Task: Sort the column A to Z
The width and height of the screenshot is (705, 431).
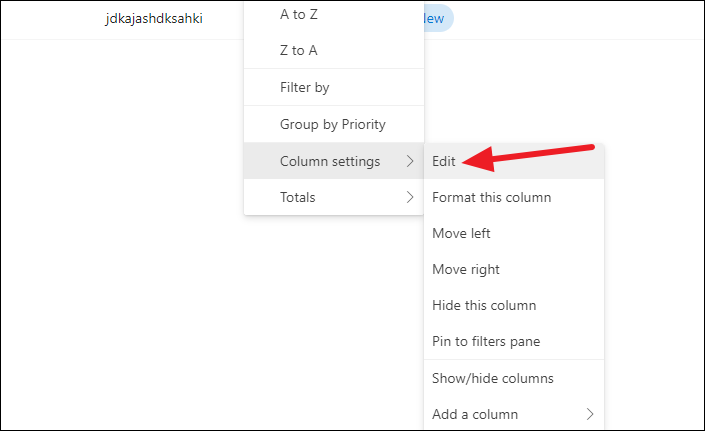Action: coord(299,15)
